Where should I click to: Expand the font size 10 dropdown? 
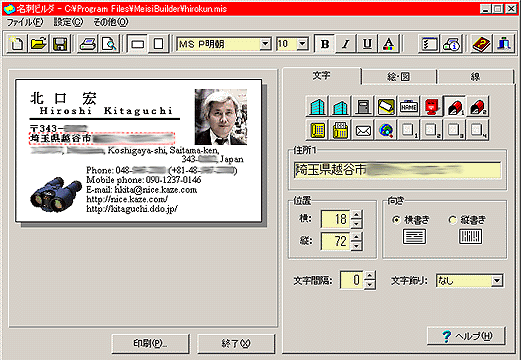302,44
